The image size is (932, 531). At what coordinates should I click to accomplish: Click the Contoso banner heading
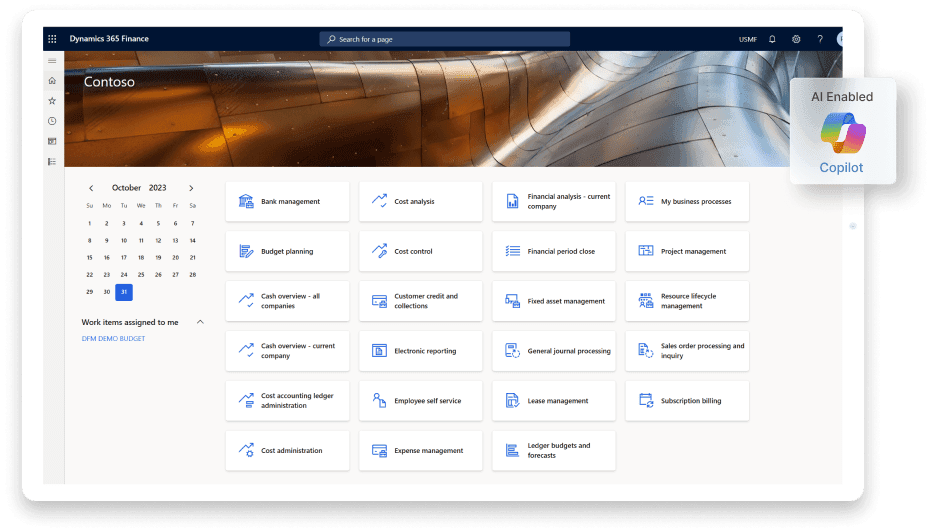[109, 81]
